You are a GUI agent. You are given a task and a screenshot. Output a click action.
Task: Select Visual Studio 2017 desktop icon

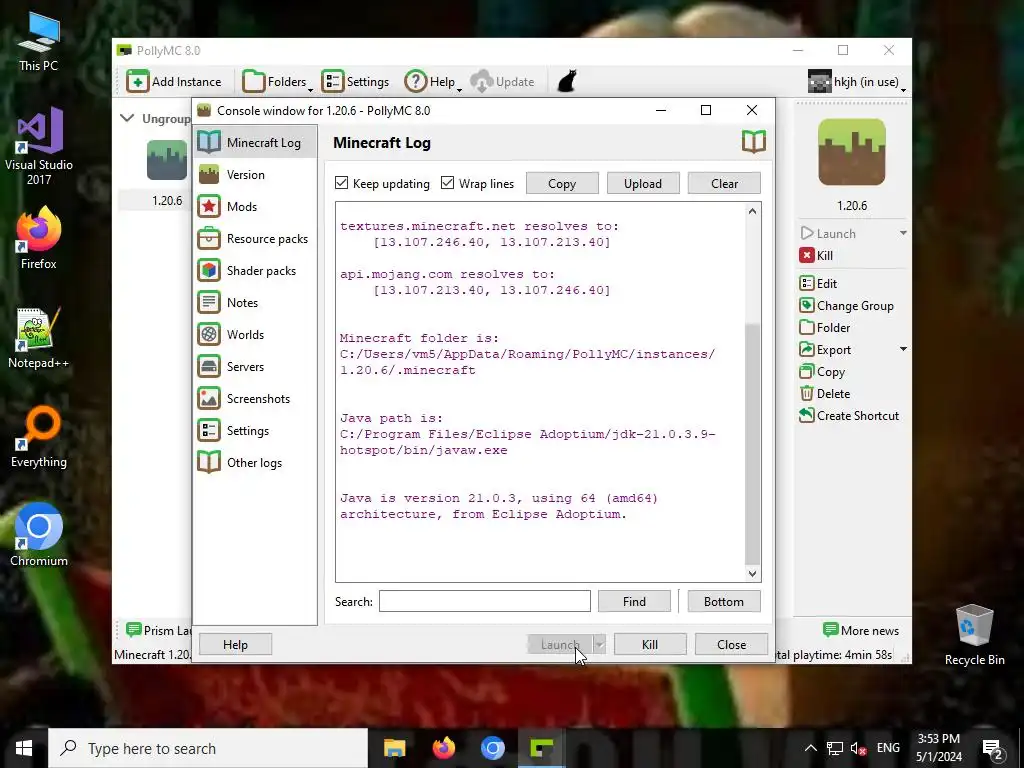[39, 146]
